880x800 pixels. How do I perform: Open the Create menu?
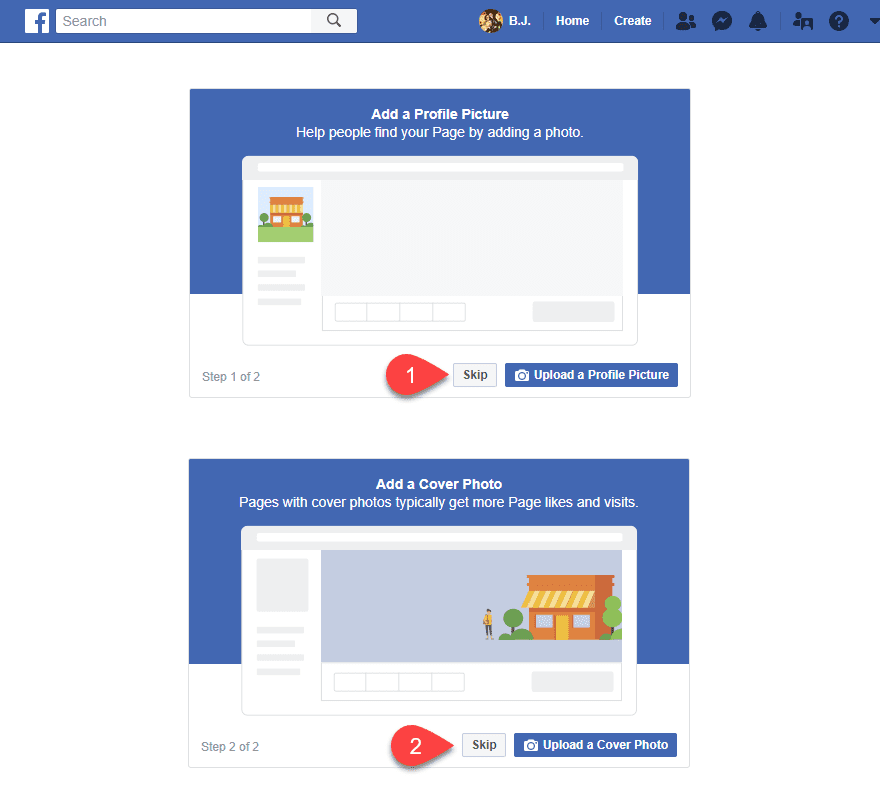click(633, 20)
